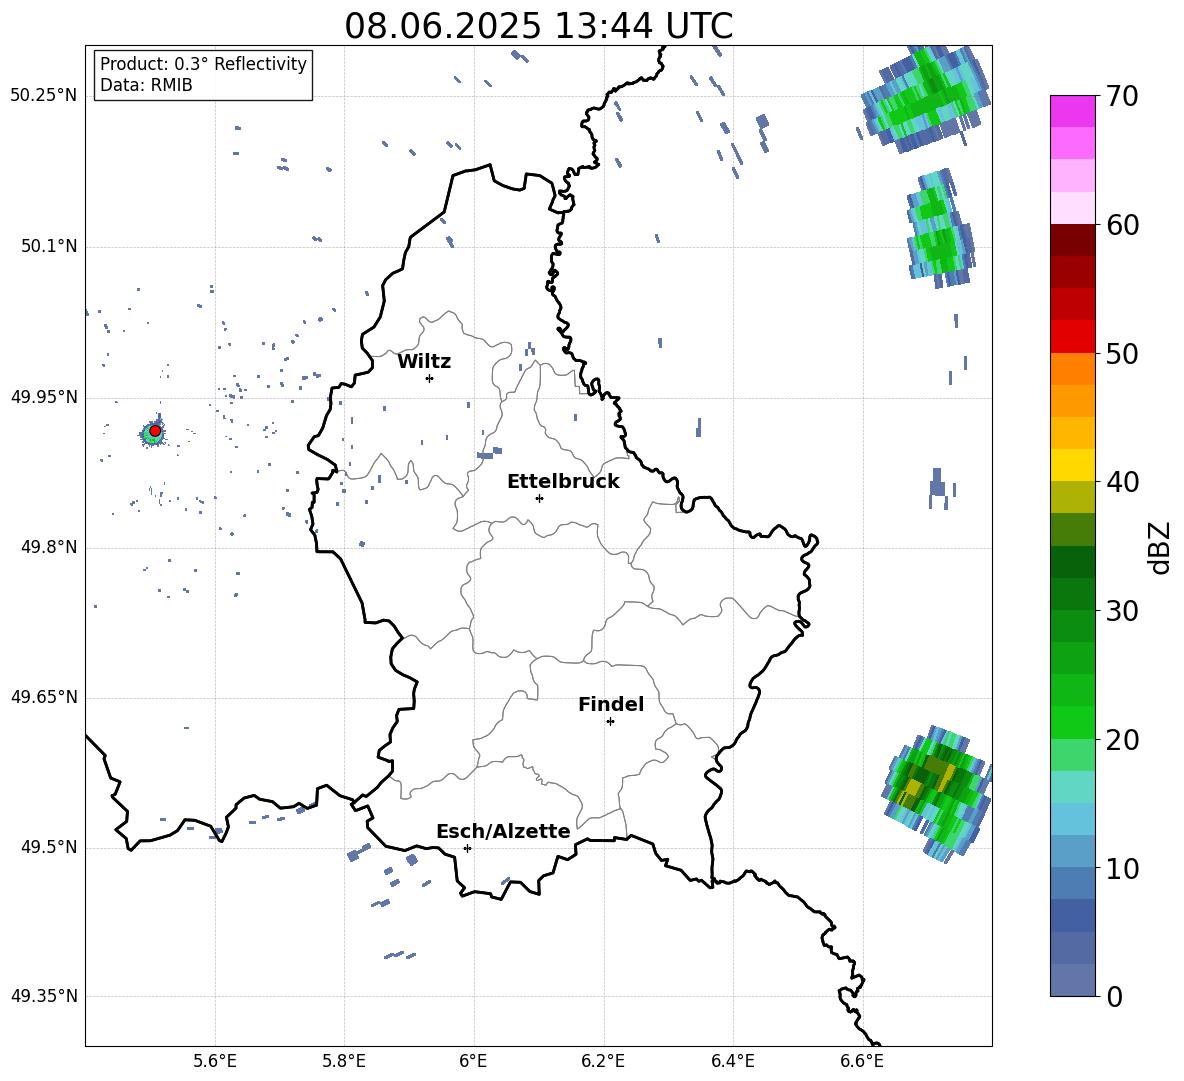Click the Wiltz city label
The height and width of the screenshot is (1081, 1184).
point(424,362)
